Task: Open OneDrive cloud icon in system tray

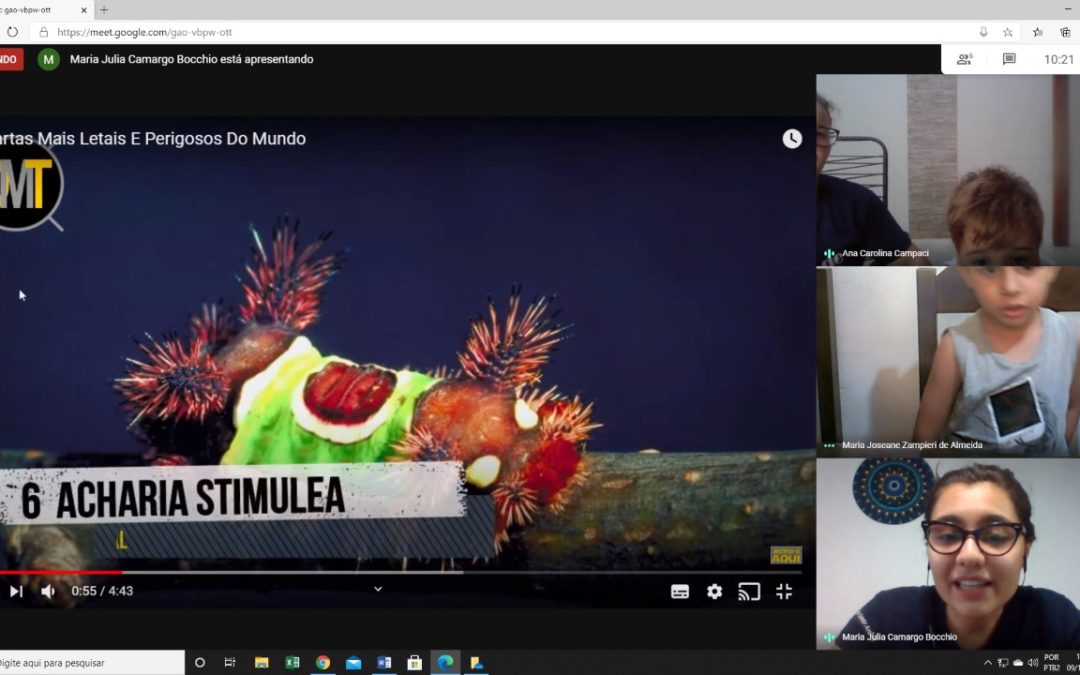Action: (x=1018, y=663)
